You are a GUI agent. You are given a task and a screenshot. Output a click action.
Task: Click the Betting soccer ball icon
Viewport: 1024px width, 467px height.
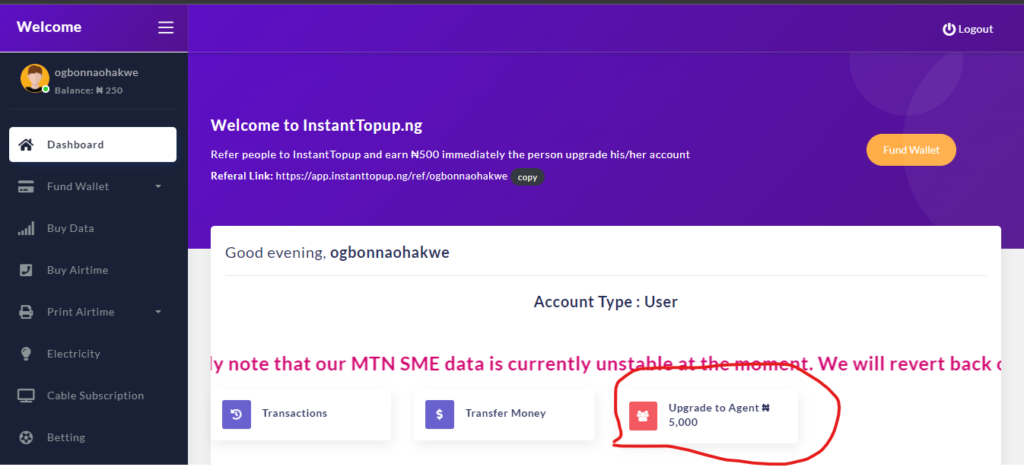pos(26,438)
